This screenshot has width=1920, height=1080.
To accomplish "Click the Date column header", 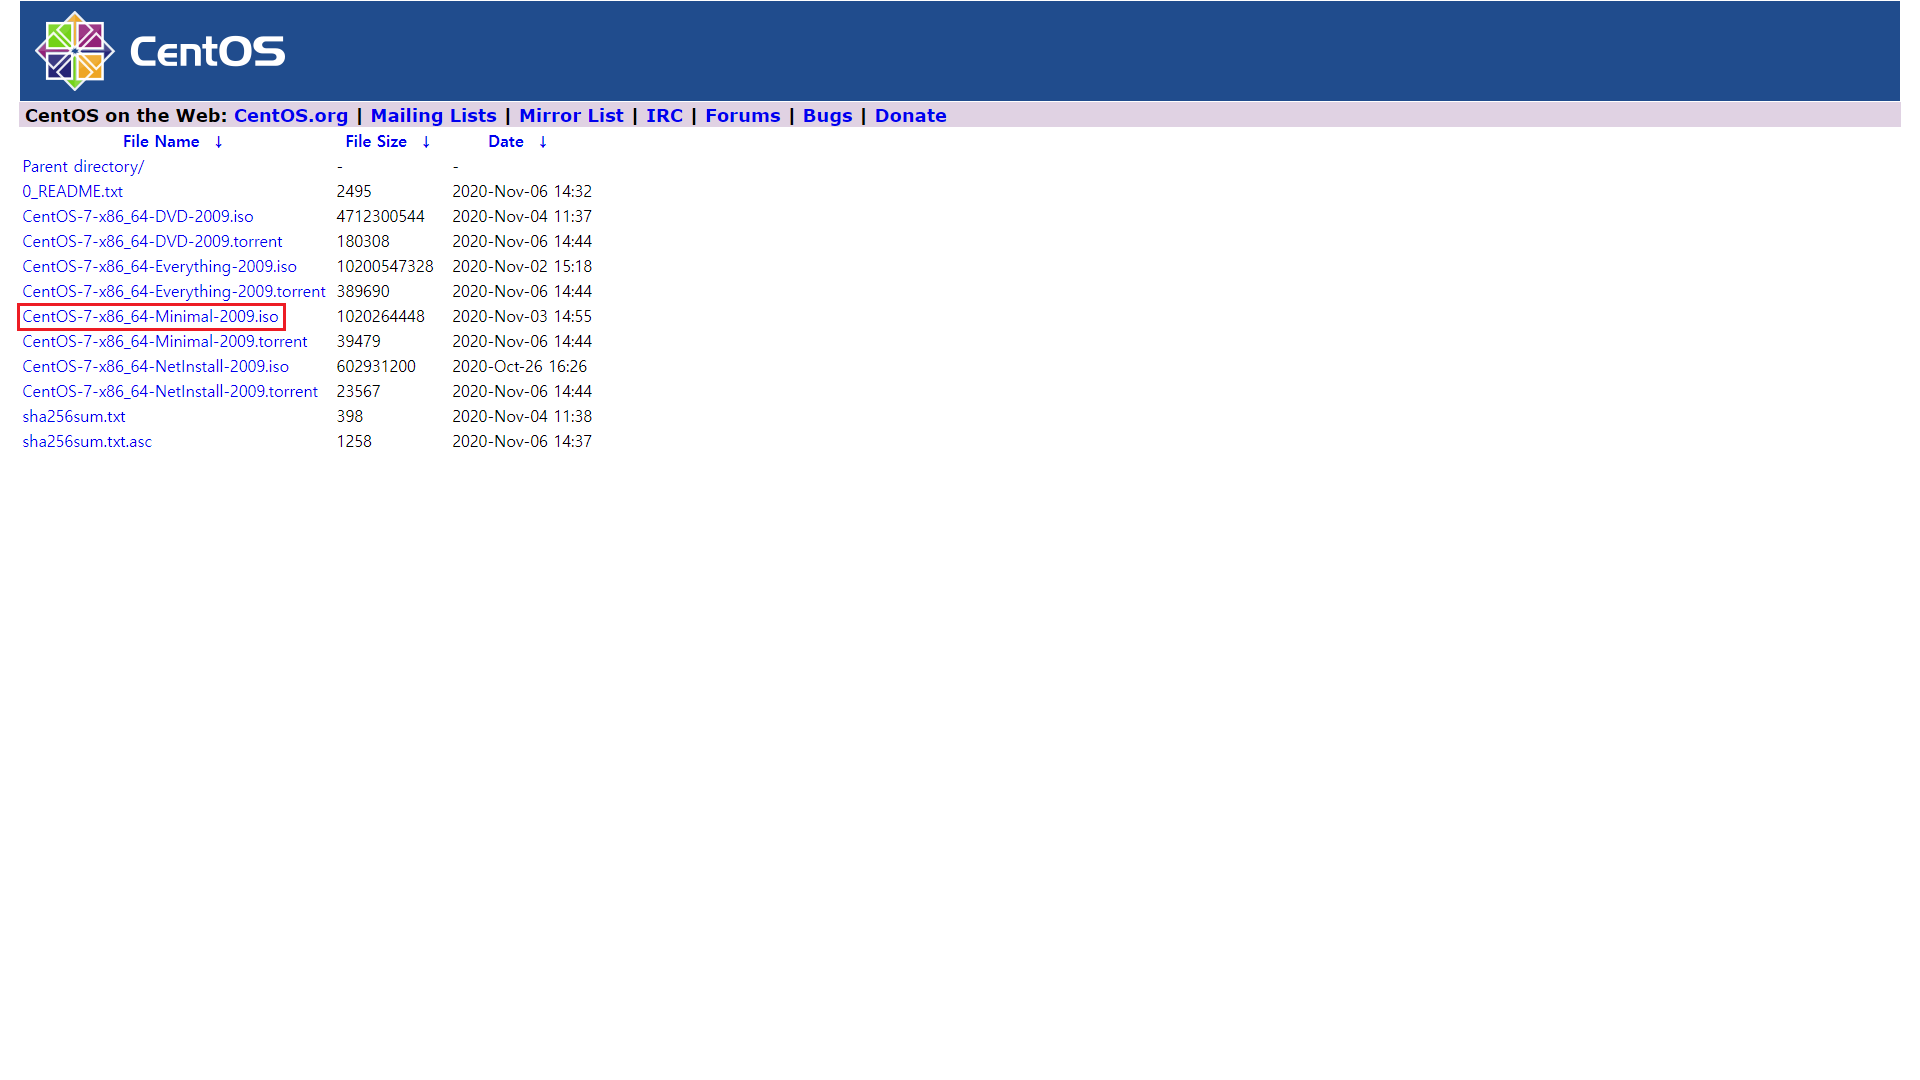I will [506, 142].
